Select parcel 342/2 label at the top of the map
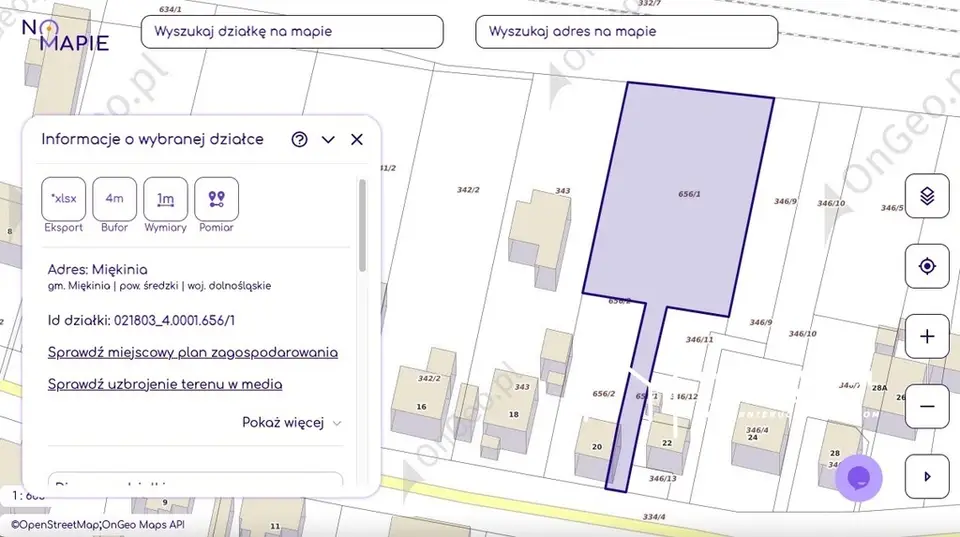The height and width of the screenshot is (537, 960). click(468, 190)
